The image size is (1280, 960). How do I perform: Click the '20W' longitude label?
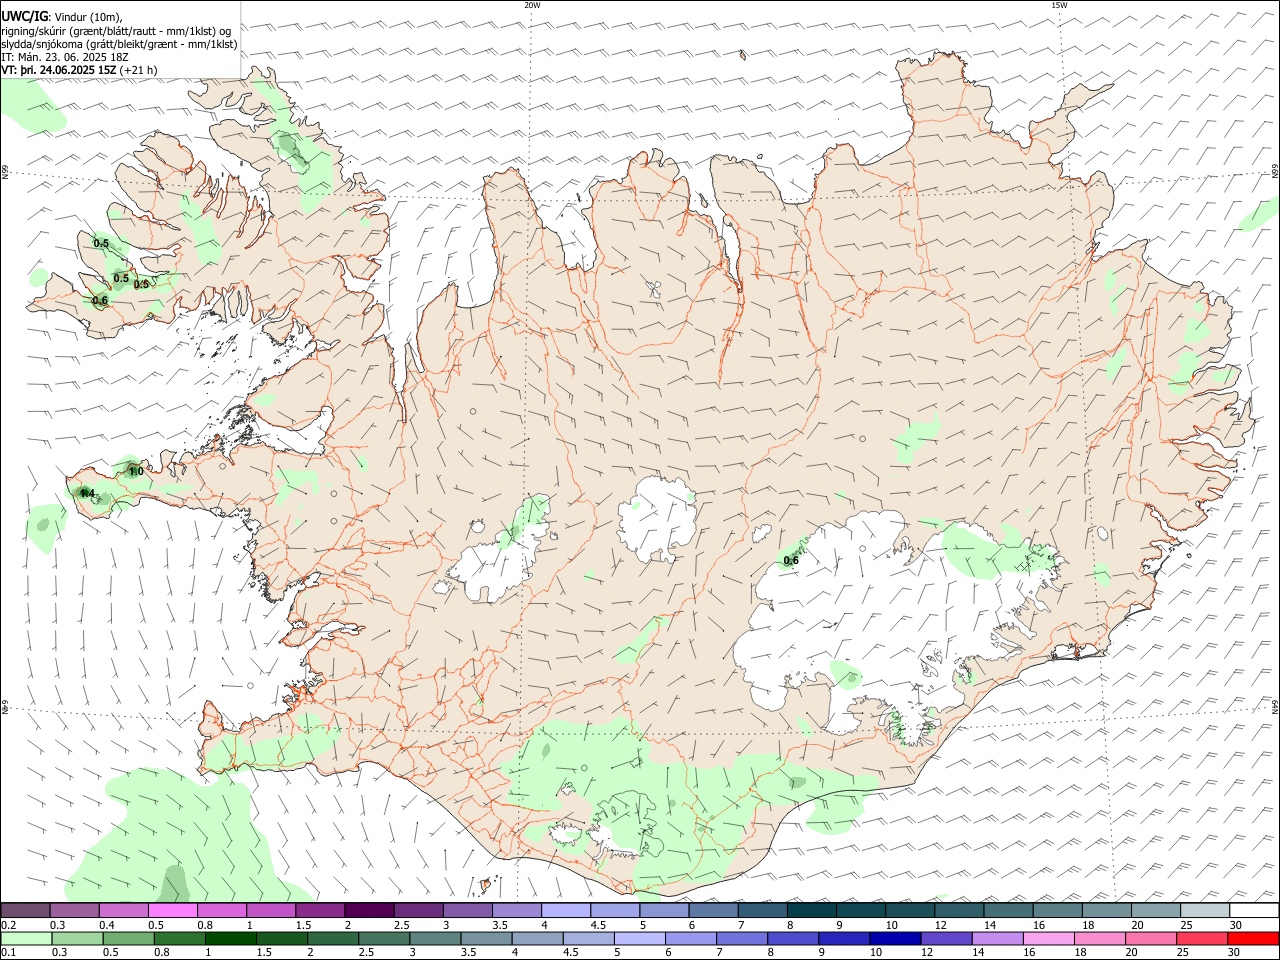[532, 5]
